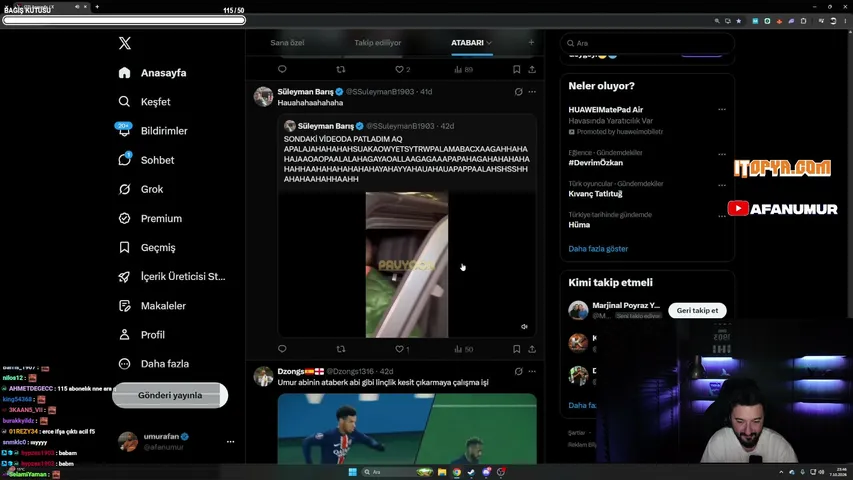Open options for #DevrimÖzkan trend
The width and height of the screenshot is (853, 480).
[721, 154]
